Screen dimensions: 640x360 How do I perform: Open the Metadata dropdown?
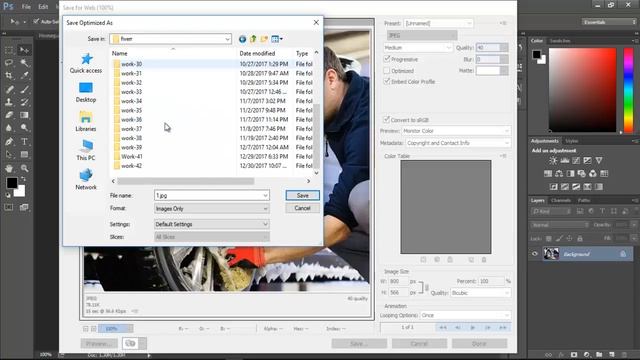click(x=458, y=143)
